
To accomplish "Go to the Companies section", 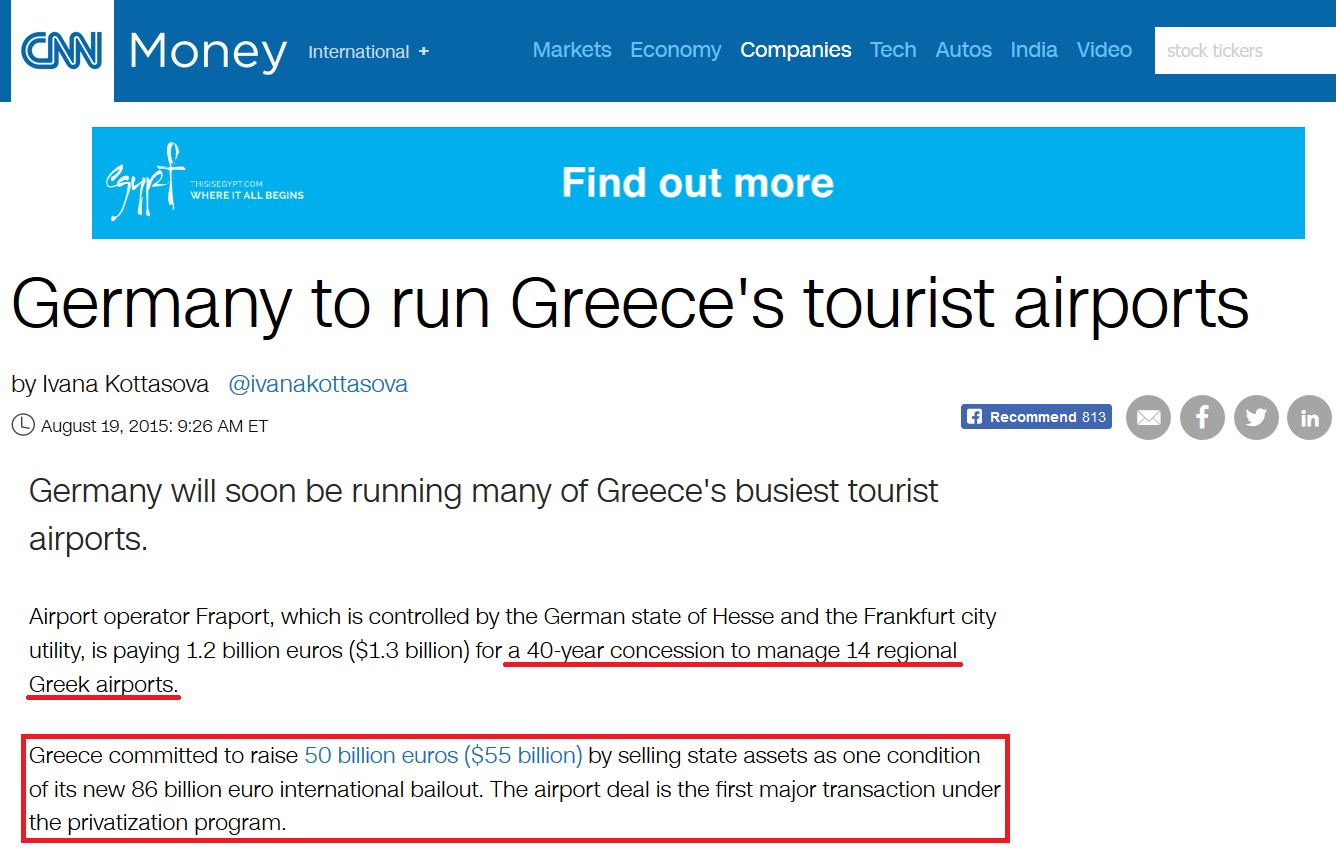I will (x=796, y=50).
